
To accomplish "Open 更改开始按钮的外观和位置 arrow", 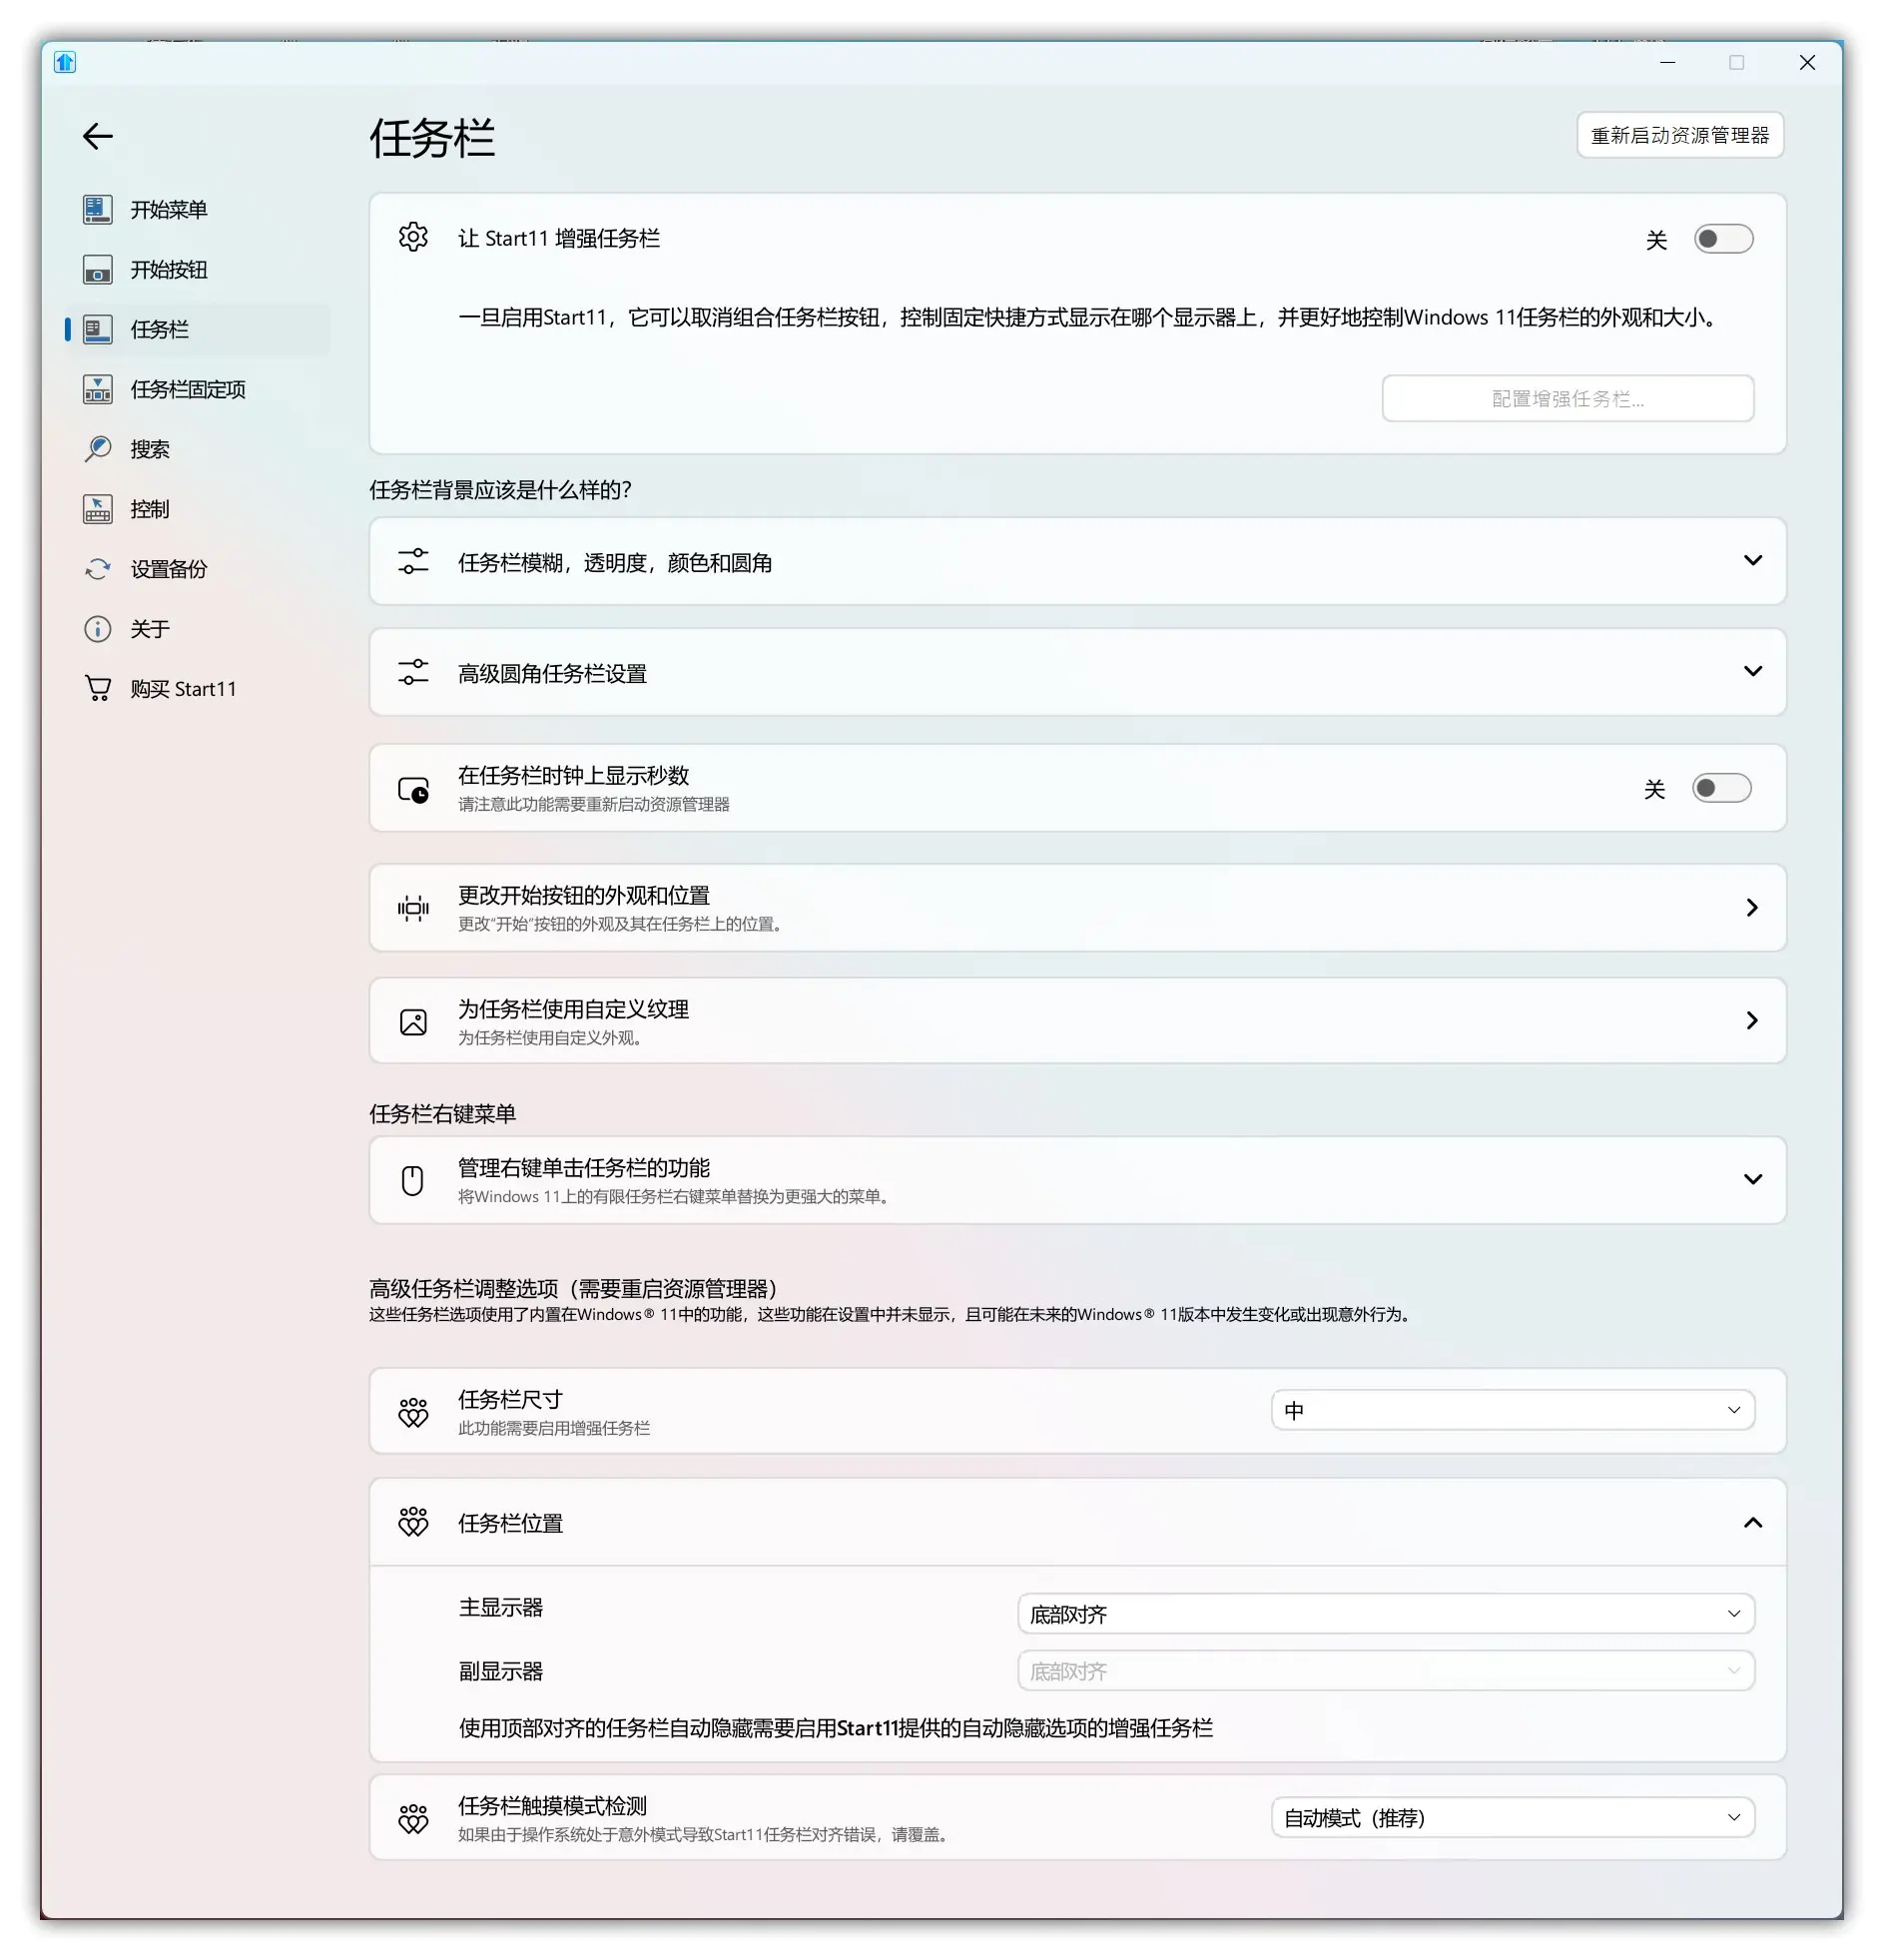I will pyautogui.click(x=1752, y=907).
